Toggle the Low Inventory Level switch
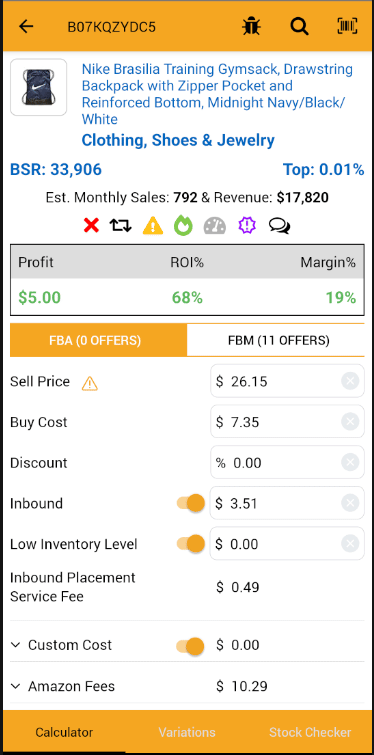 click(x=191, y=544)
